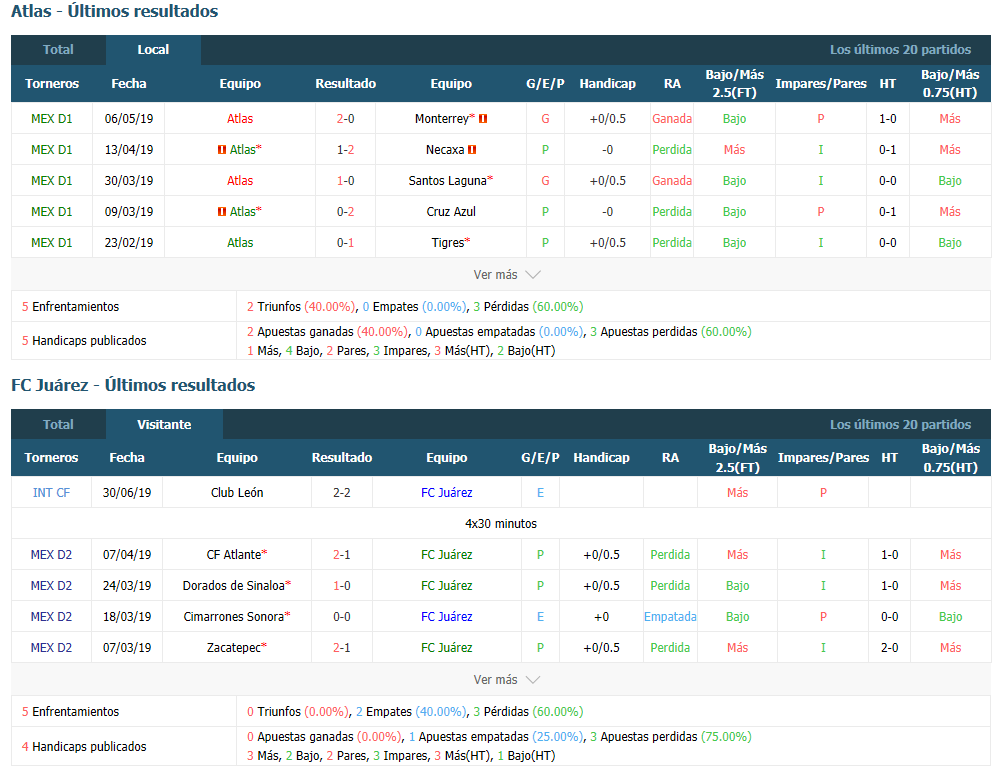Open Los últimos 20 partidos selector for Atlas
The width and height of the screenshot is (1000, 770).
pyautogui.click(x=900, y=50)
